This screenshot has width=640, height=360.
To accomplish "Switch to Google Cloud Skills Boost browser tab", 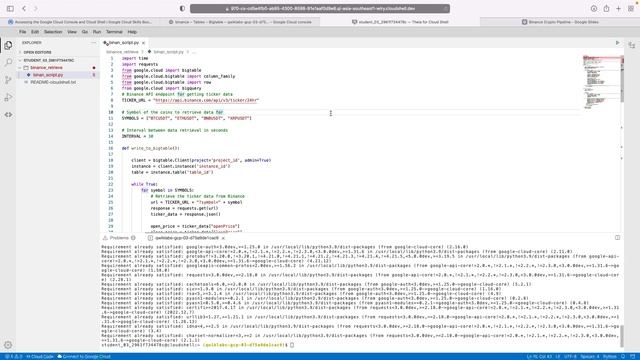I will coord(80,22).
